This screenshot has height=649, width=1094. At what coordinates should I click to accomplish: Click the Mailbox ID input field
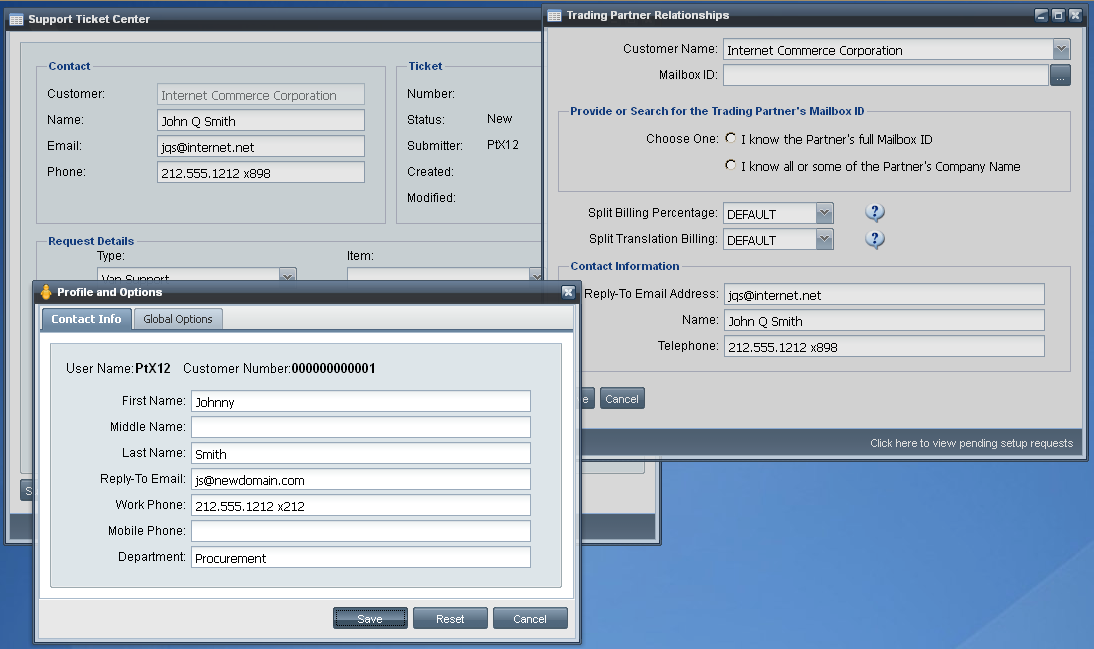pyautogui.click(x=885, y=75)
